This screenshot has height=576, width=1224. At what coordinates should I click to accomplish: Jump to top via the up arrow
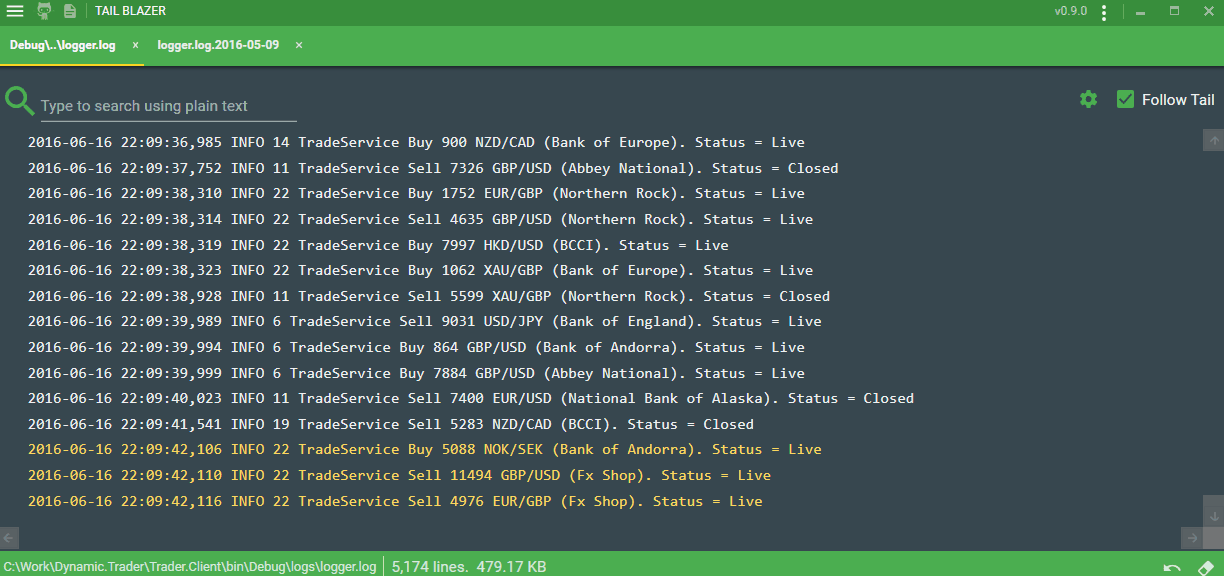pos(1213,142)
